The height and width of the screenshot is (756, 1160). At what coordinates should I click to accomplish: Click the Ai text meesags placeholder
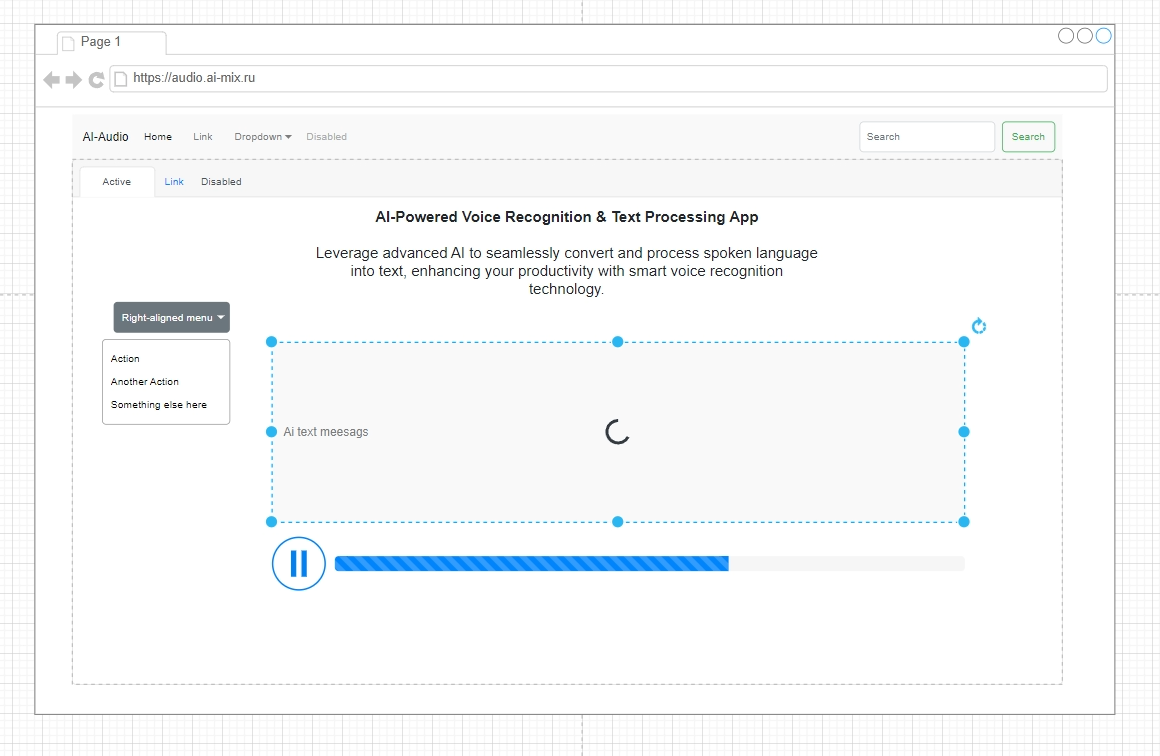pos(326,432)
